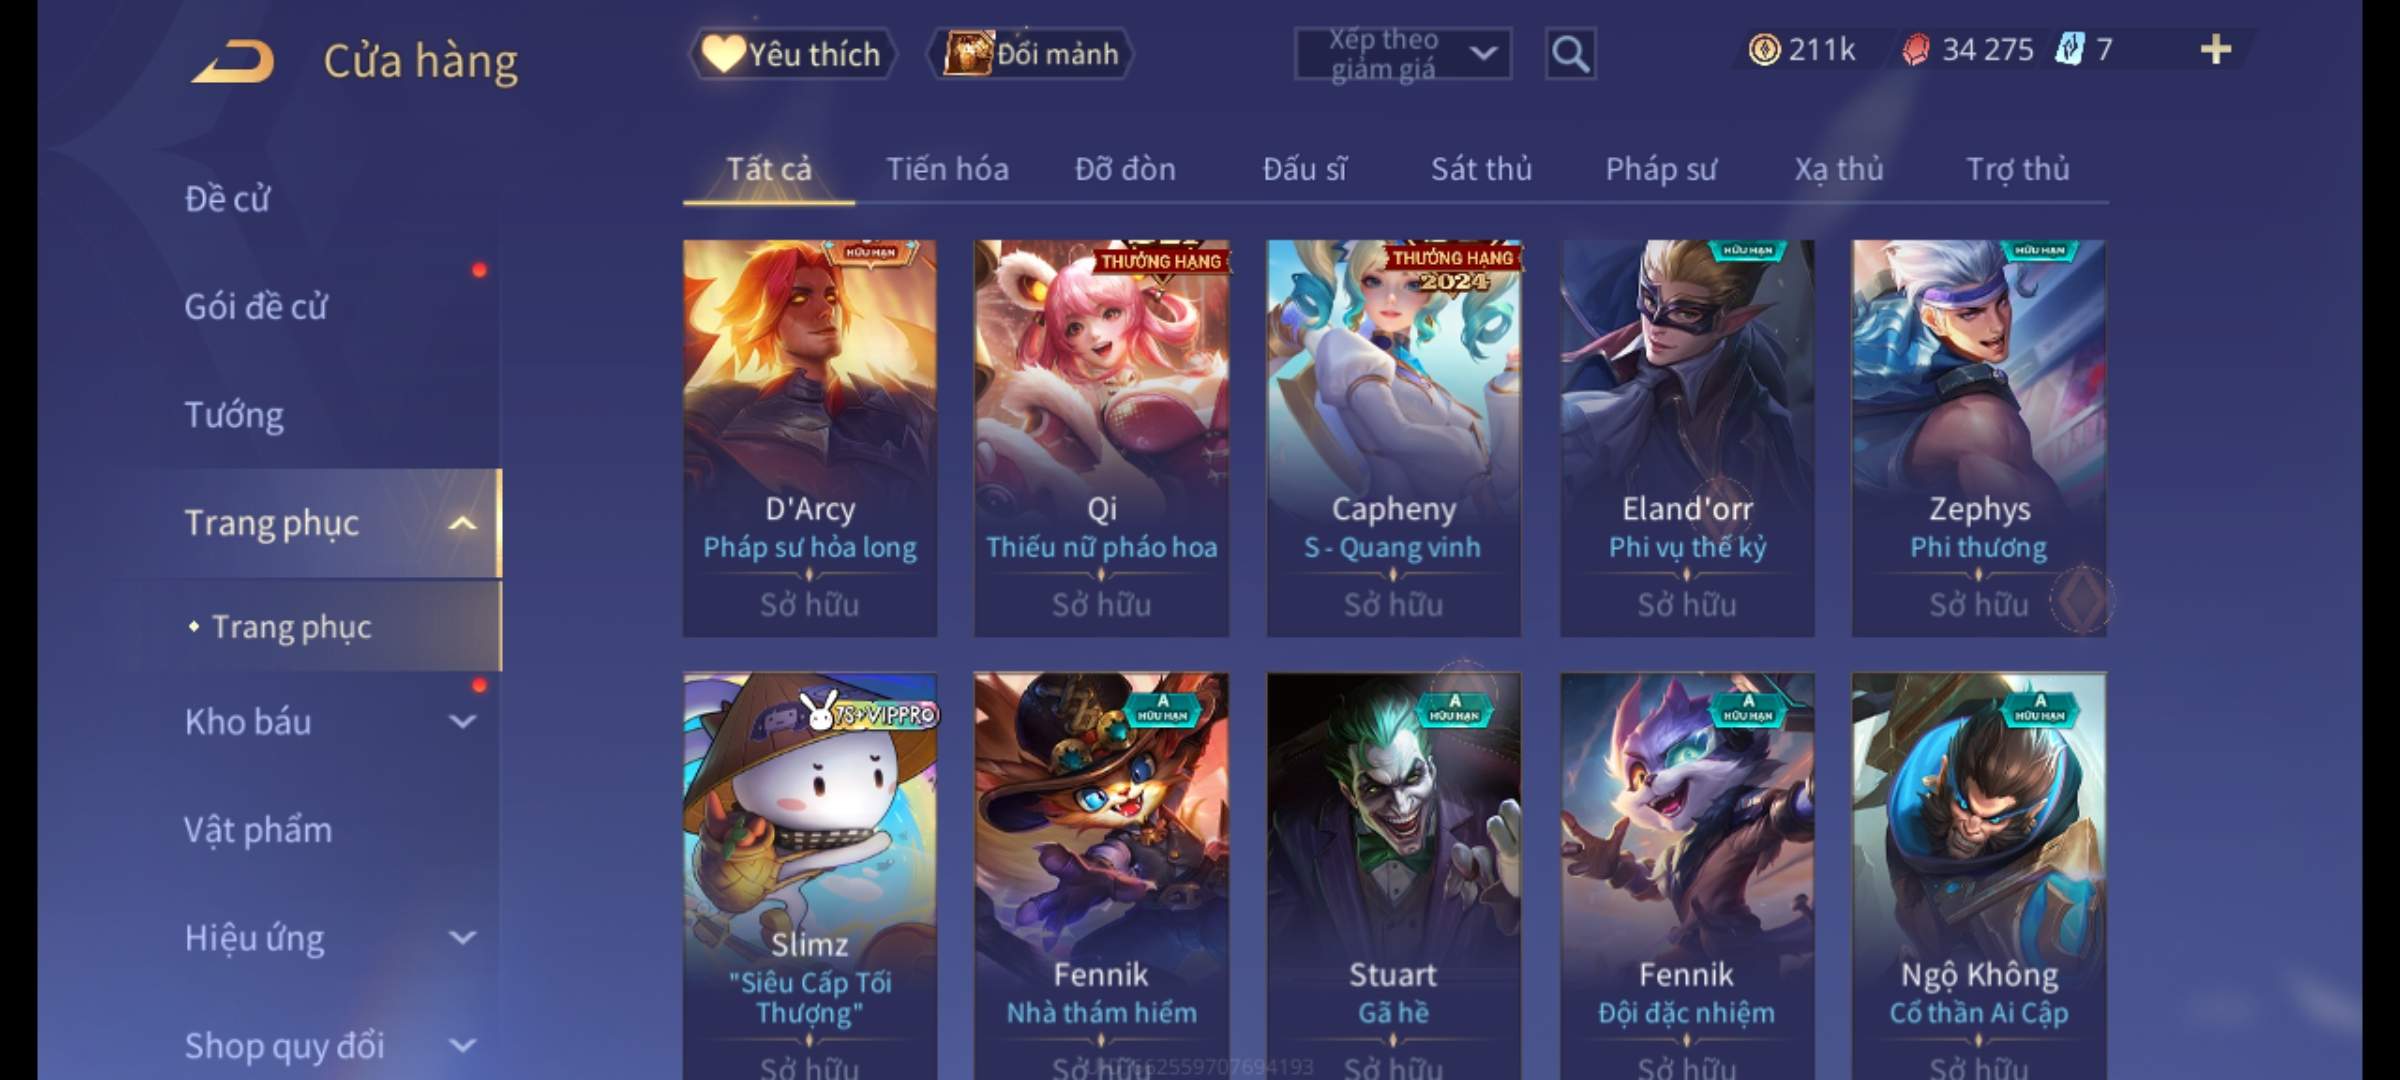2400x1080 pixels.
Task: Open the Xếp theo giảm giá dropdown
Action: click(x=1402, y=54)
